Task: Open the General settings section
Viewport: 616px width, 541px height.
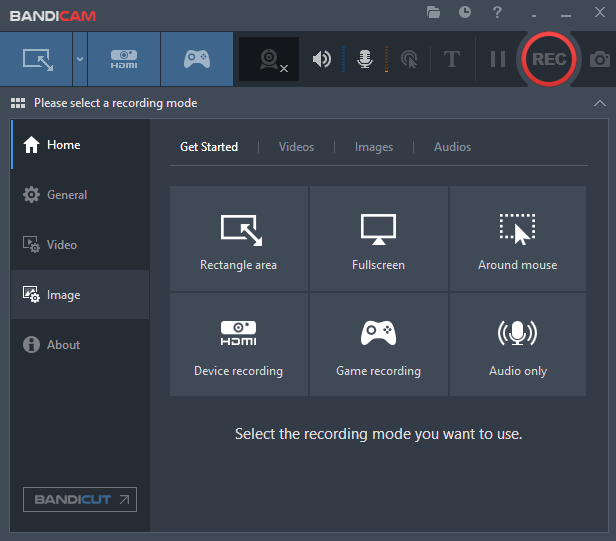Action: point(81,195)
